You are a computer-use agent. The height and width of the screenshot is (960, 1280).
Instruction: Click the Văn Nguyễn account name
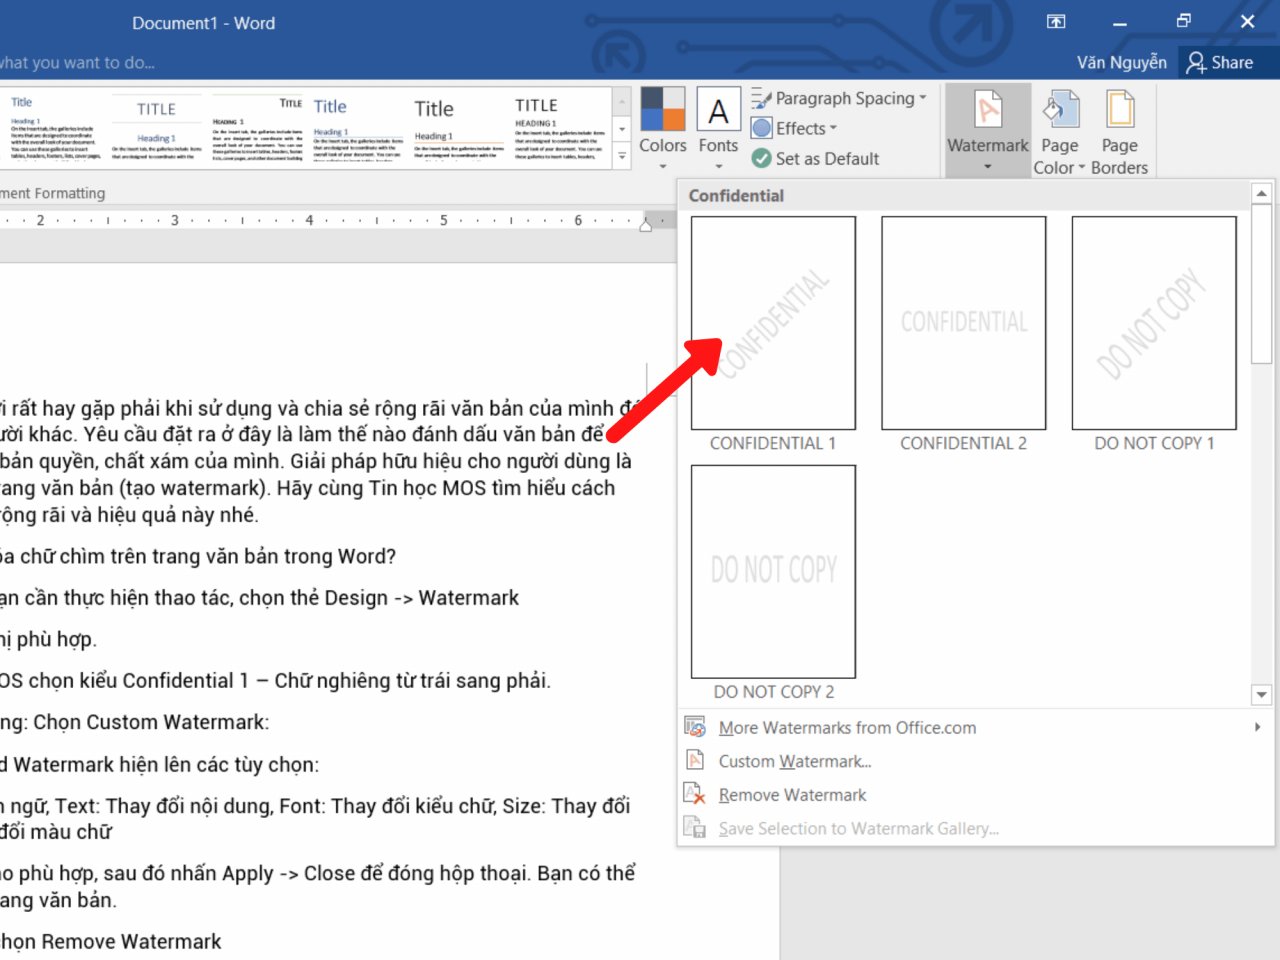coord(1121,62)
